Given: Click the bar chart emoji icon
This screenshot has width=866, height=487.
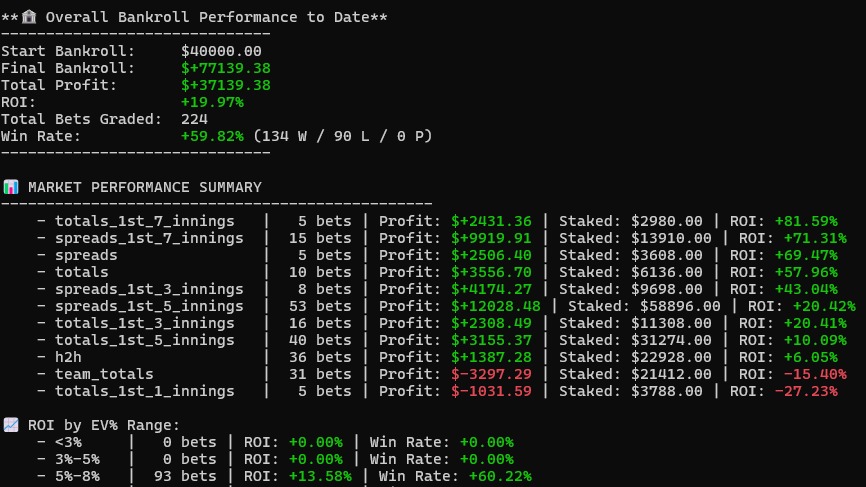Looking at the screenshot, I should click(x=10, y=187).
